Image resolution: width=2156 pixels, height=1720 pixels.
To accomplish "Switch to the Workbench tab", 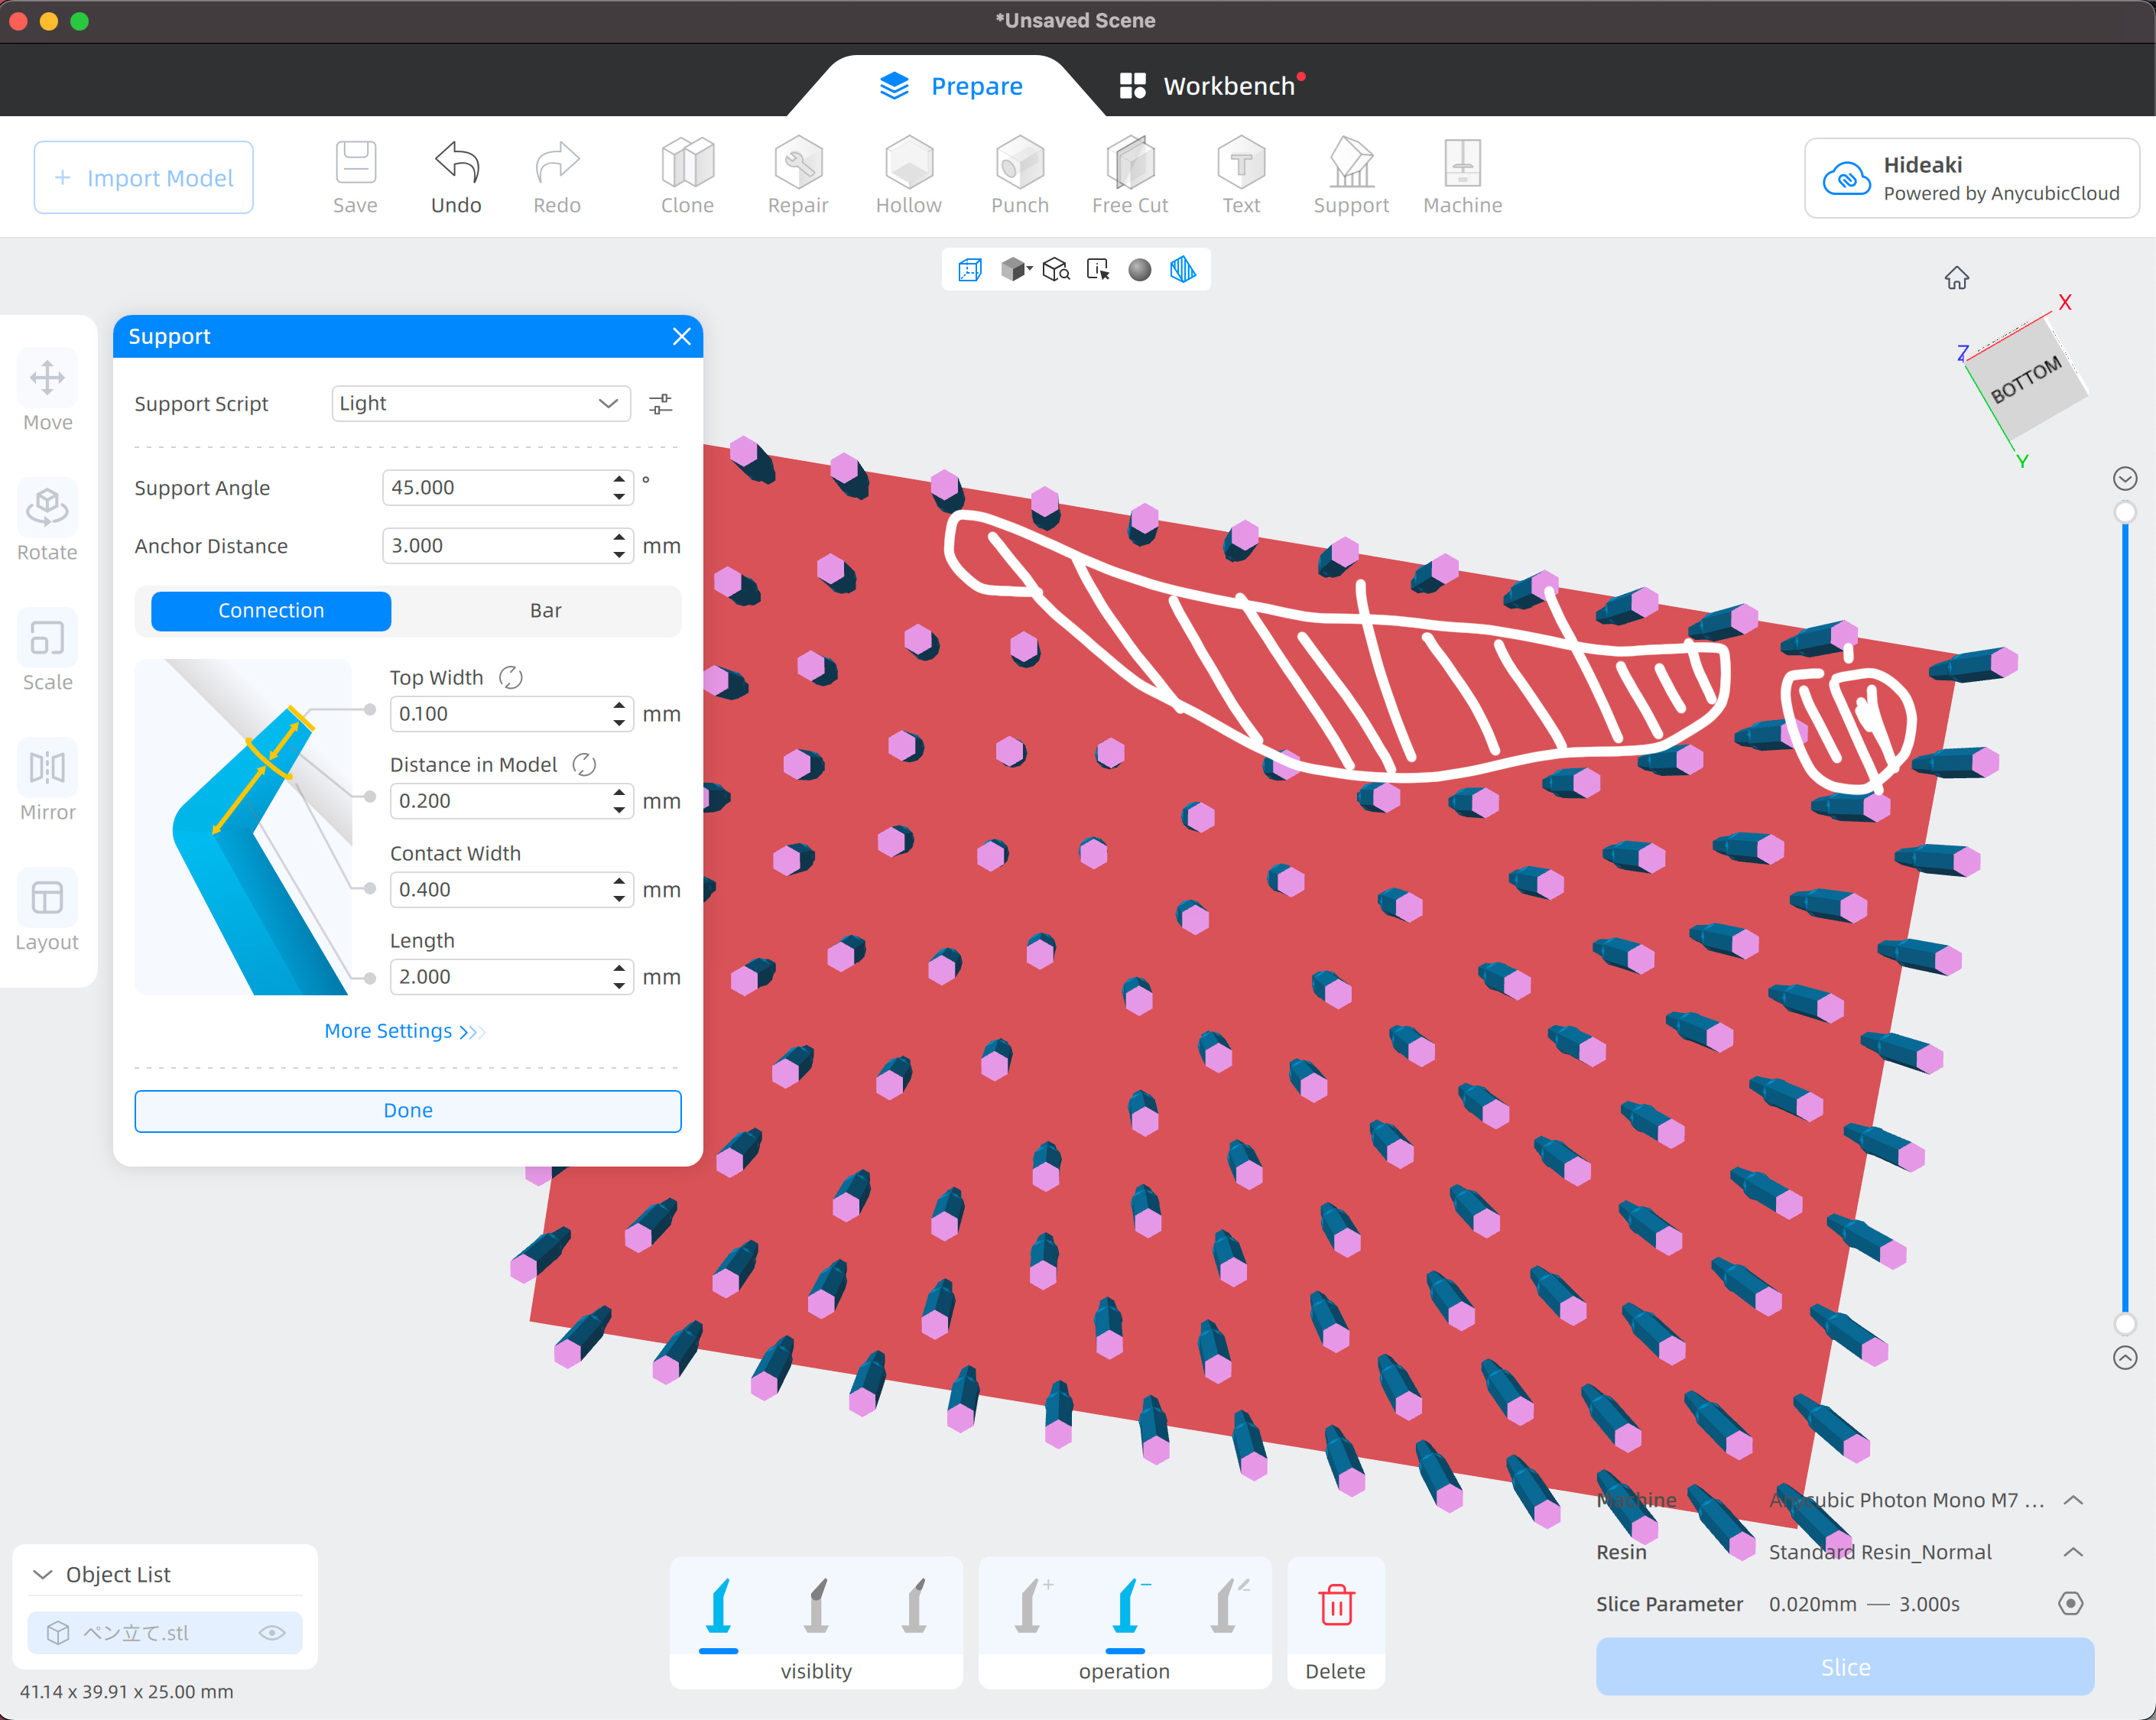I will (x=1208, y=87).
